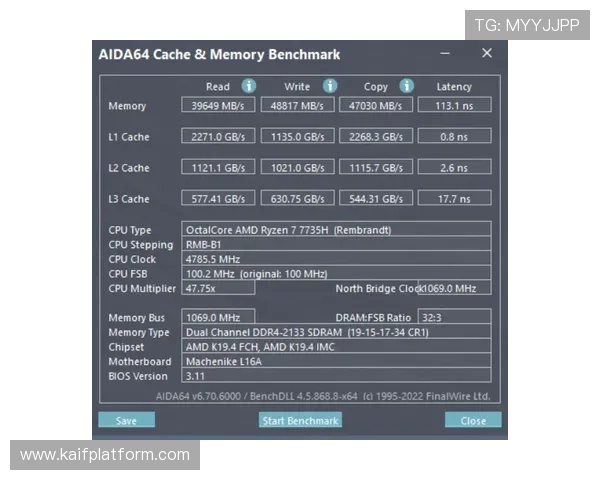600x480 pixels.
Task: Select the Motherboard field Machenike L16A
Action: pyautogui.click(x=336, y=361)
